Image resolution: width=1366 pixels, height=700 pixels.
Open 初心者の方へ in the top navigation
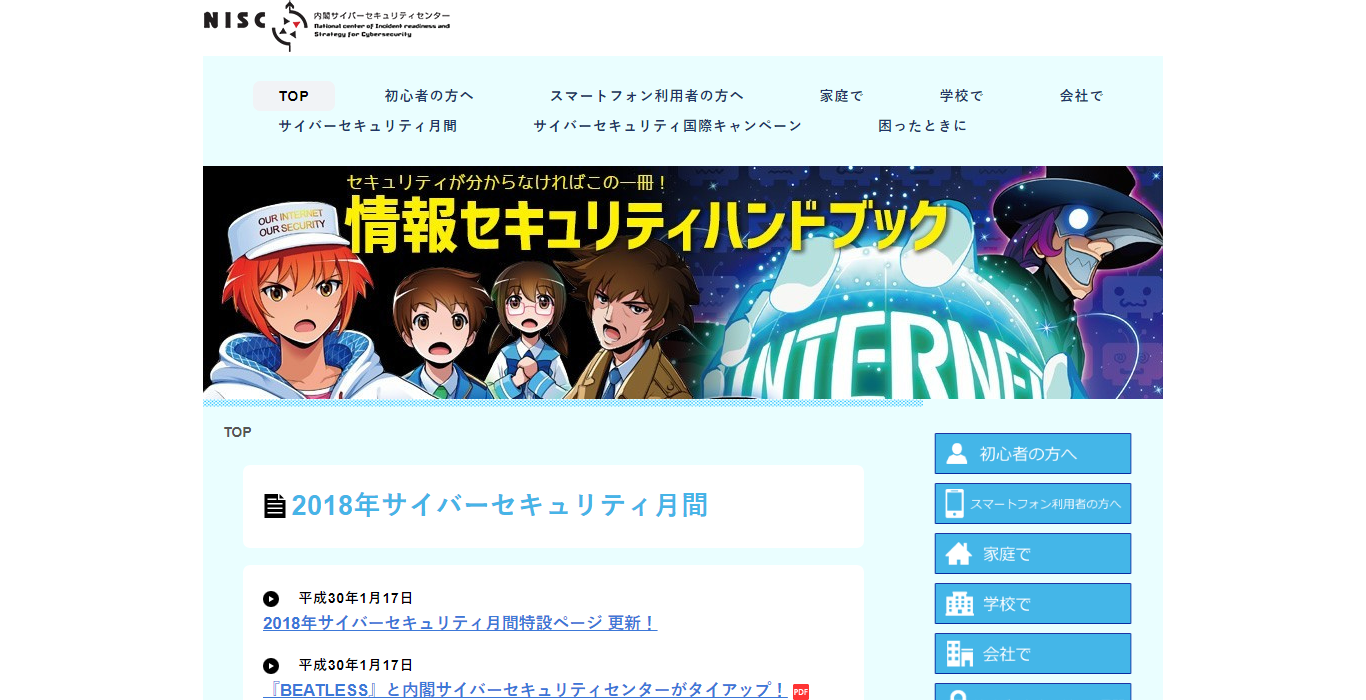tap(429, 96)
